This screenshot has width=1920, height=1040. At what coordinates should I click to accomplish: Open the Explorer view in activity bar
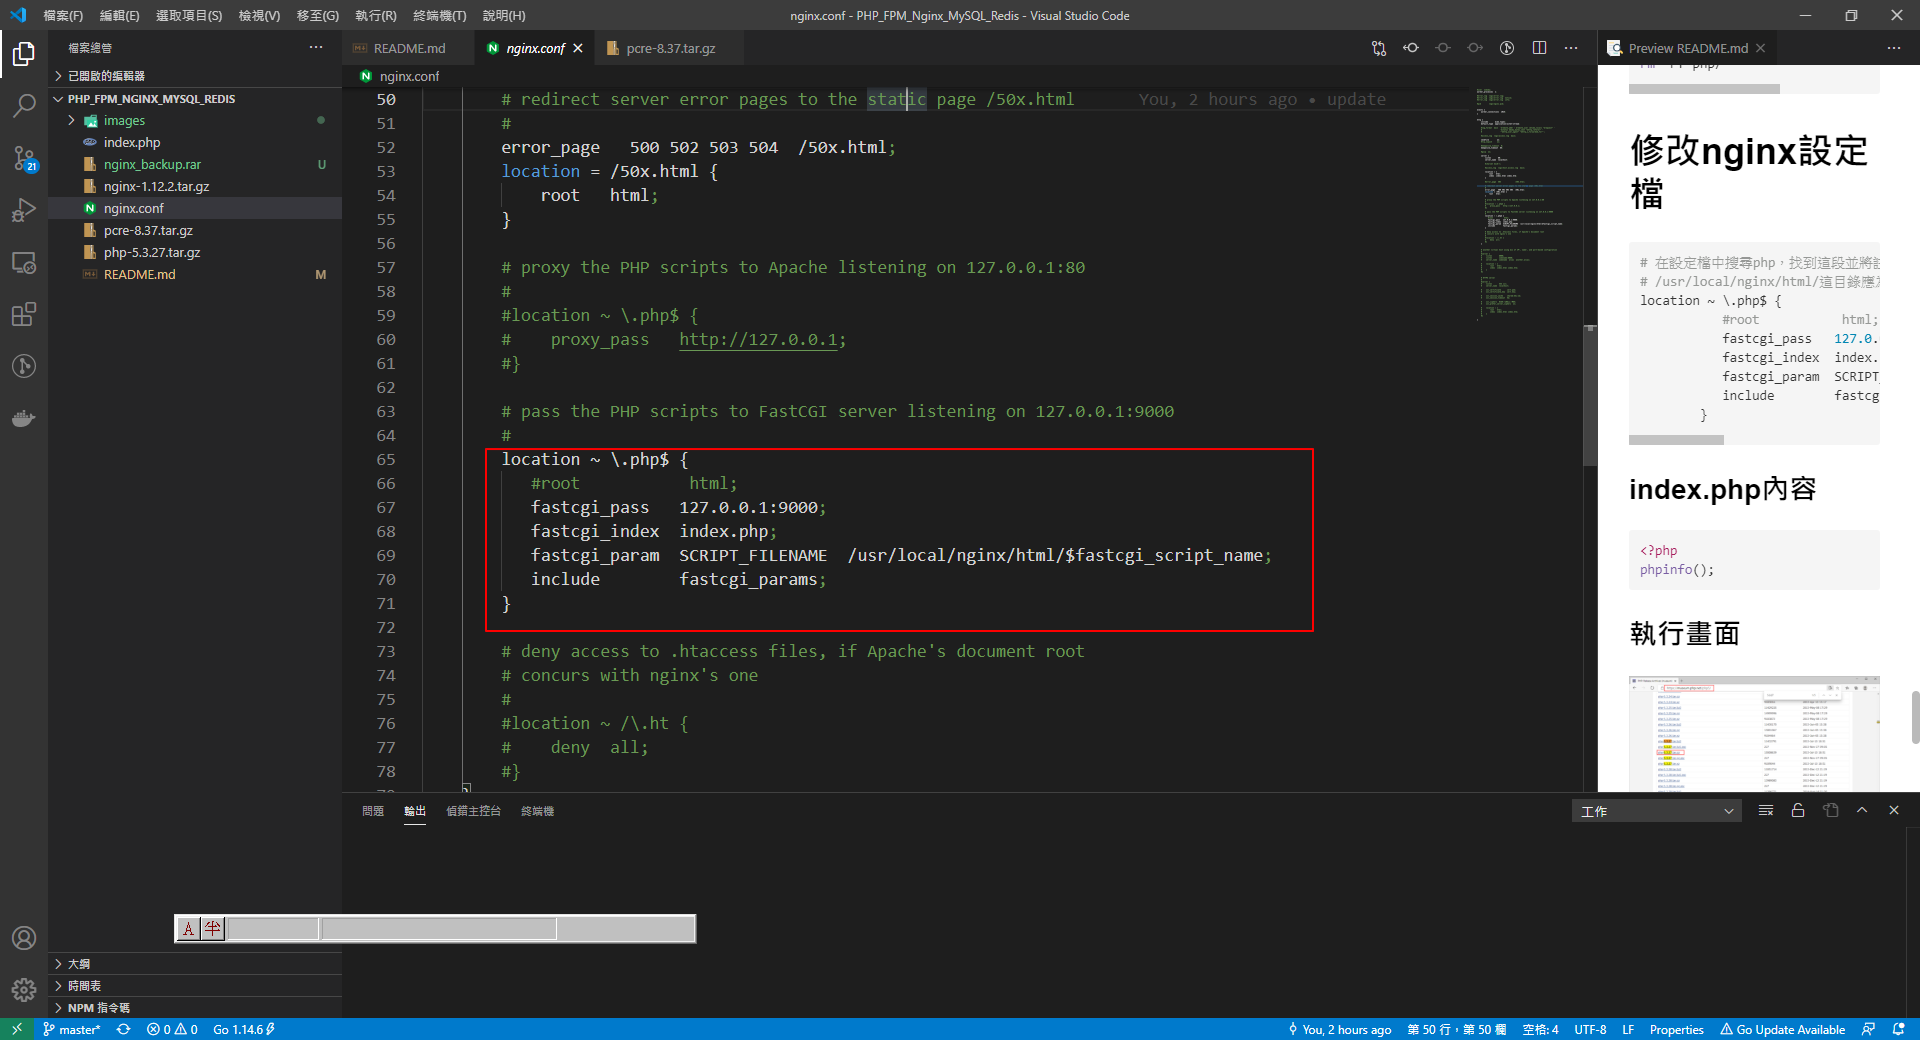point(24,53)
